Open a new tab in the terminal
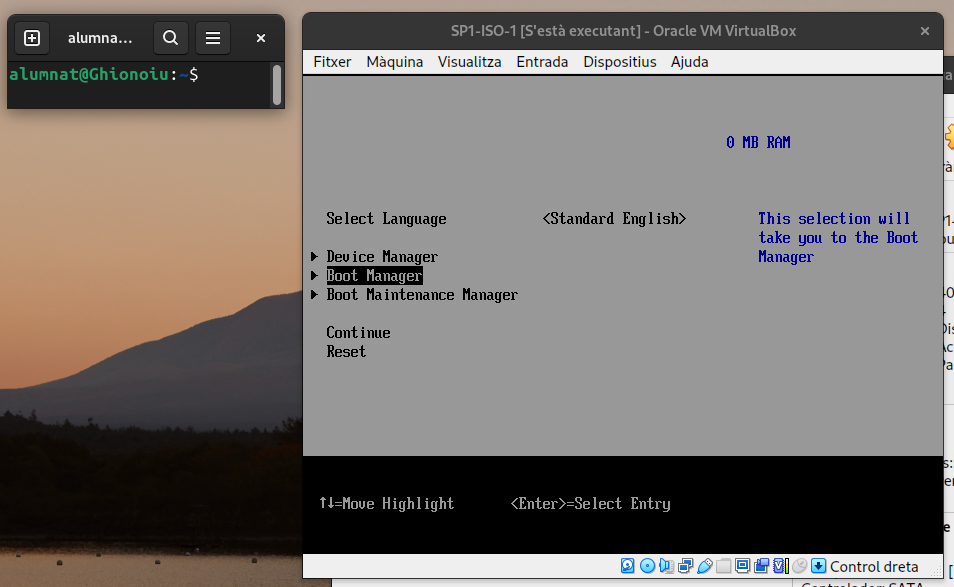The image size is (954, 587). pos(32,38)
